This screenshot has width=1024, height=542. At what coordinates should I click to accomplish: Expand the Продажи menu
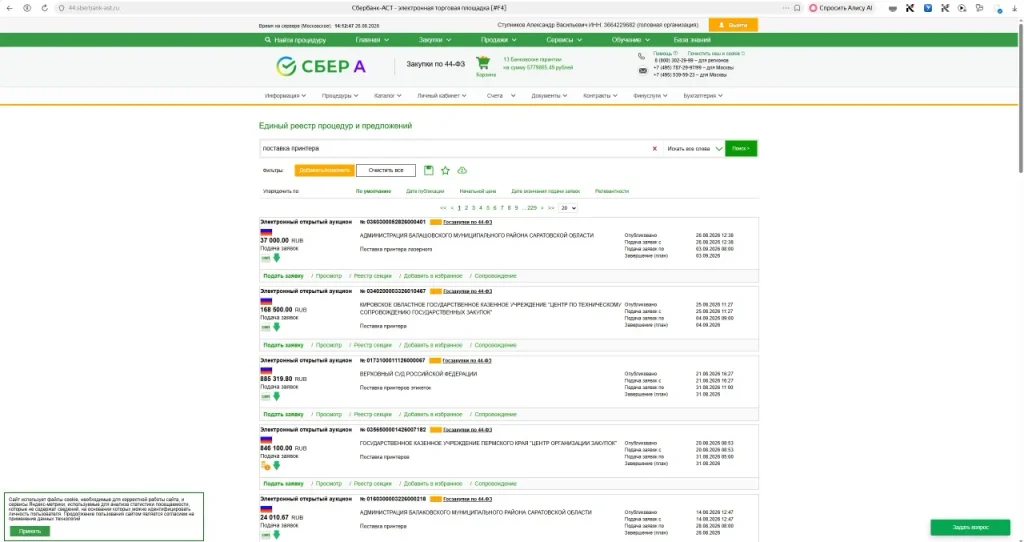(x=498, y=40)
